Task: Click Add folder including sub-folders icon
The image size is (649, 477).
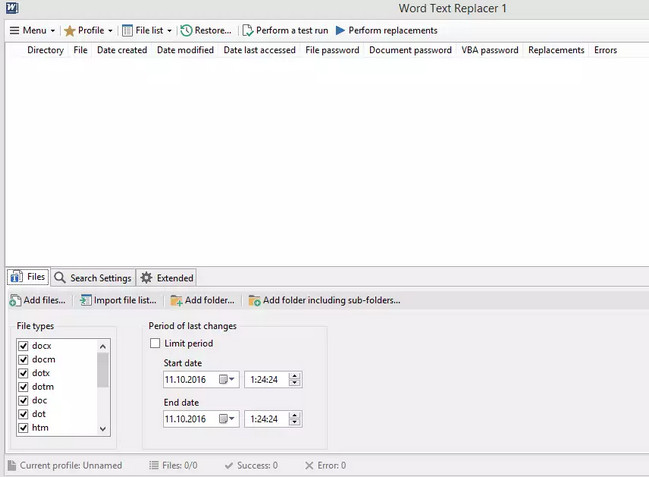Action: click(x=254, y=300)
